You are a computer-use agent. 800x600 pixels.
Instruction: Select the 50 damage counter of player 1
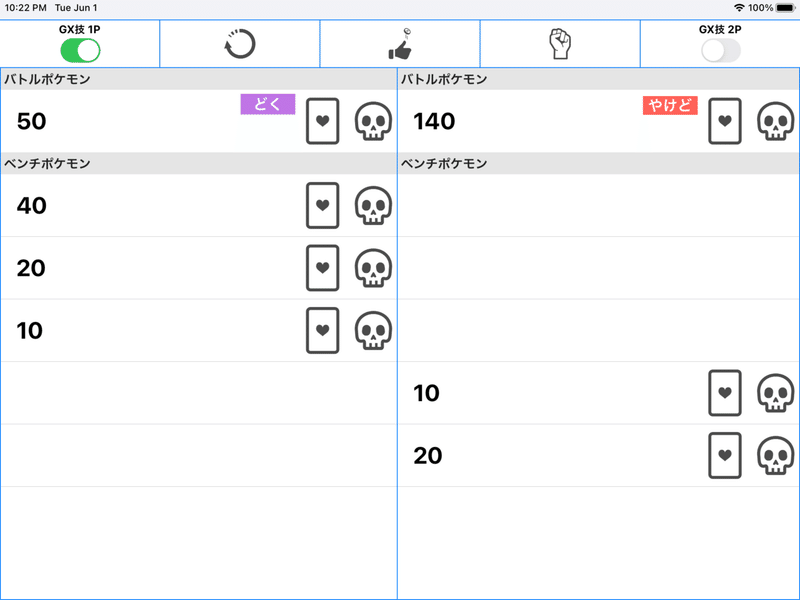(x=32, y=121)
